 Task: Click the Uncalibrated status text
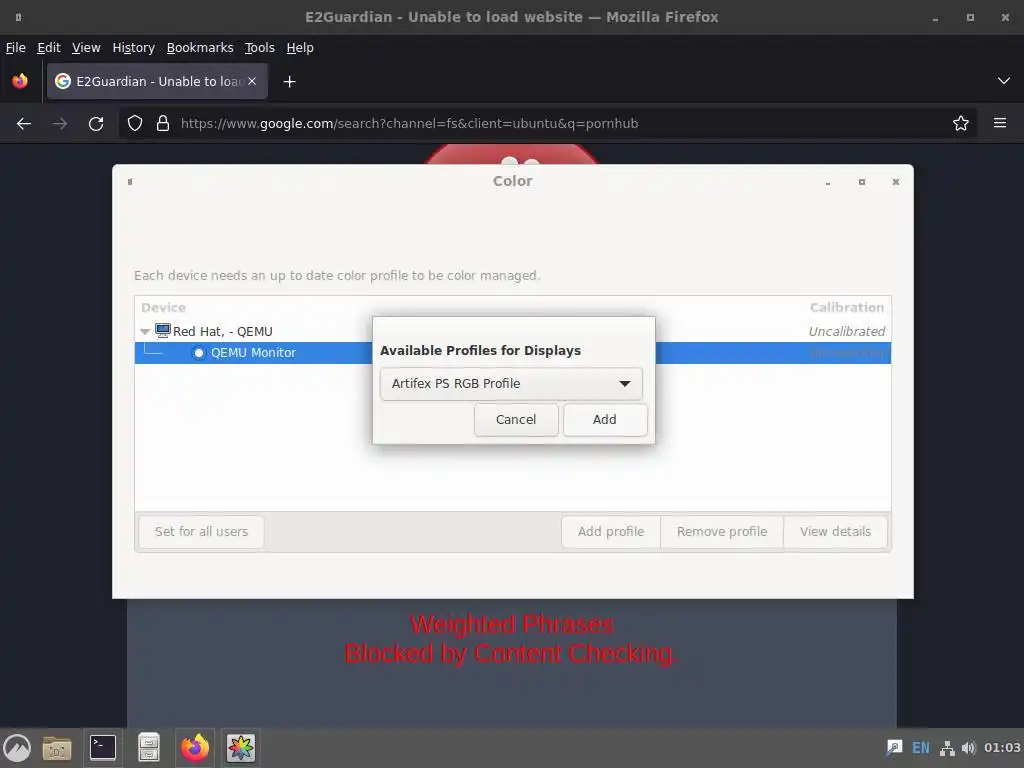coord(846,332)
